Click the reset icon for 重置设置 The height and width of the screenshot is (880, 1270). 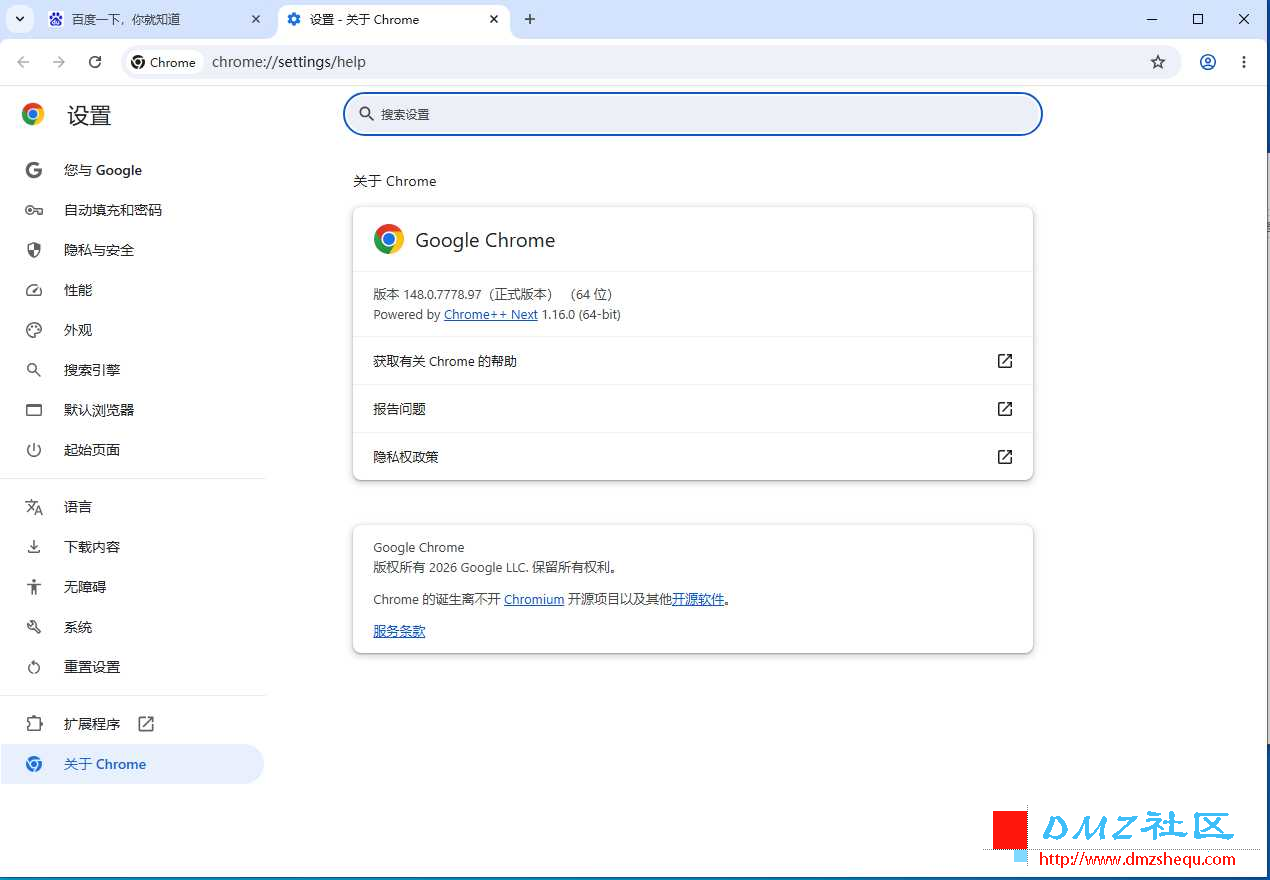tap(34, 667)
